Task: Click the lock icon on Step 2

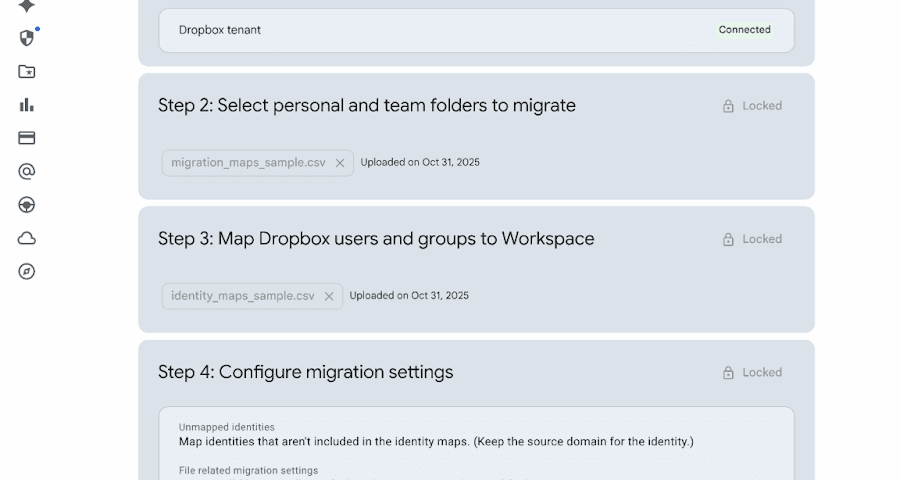Action: point(728,106)
